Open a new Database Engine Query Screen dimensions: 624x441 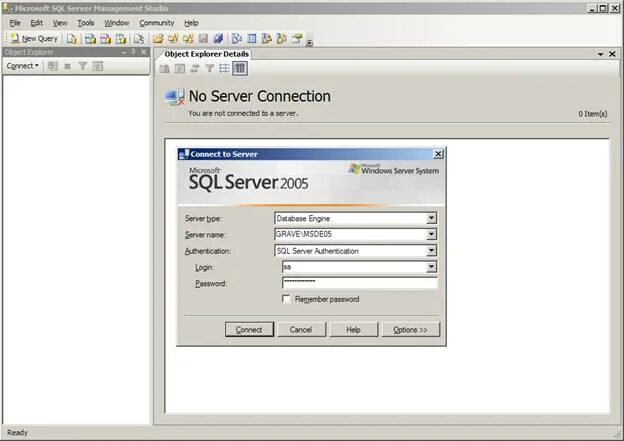click(x=72, y=39)
